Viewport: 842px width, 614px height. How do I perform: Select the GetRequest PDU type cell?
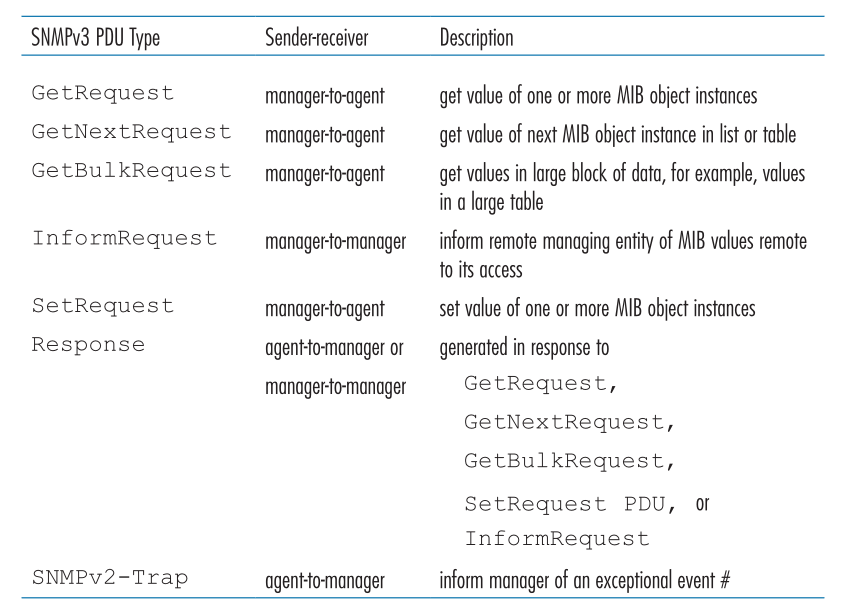[x=103, y=93]
